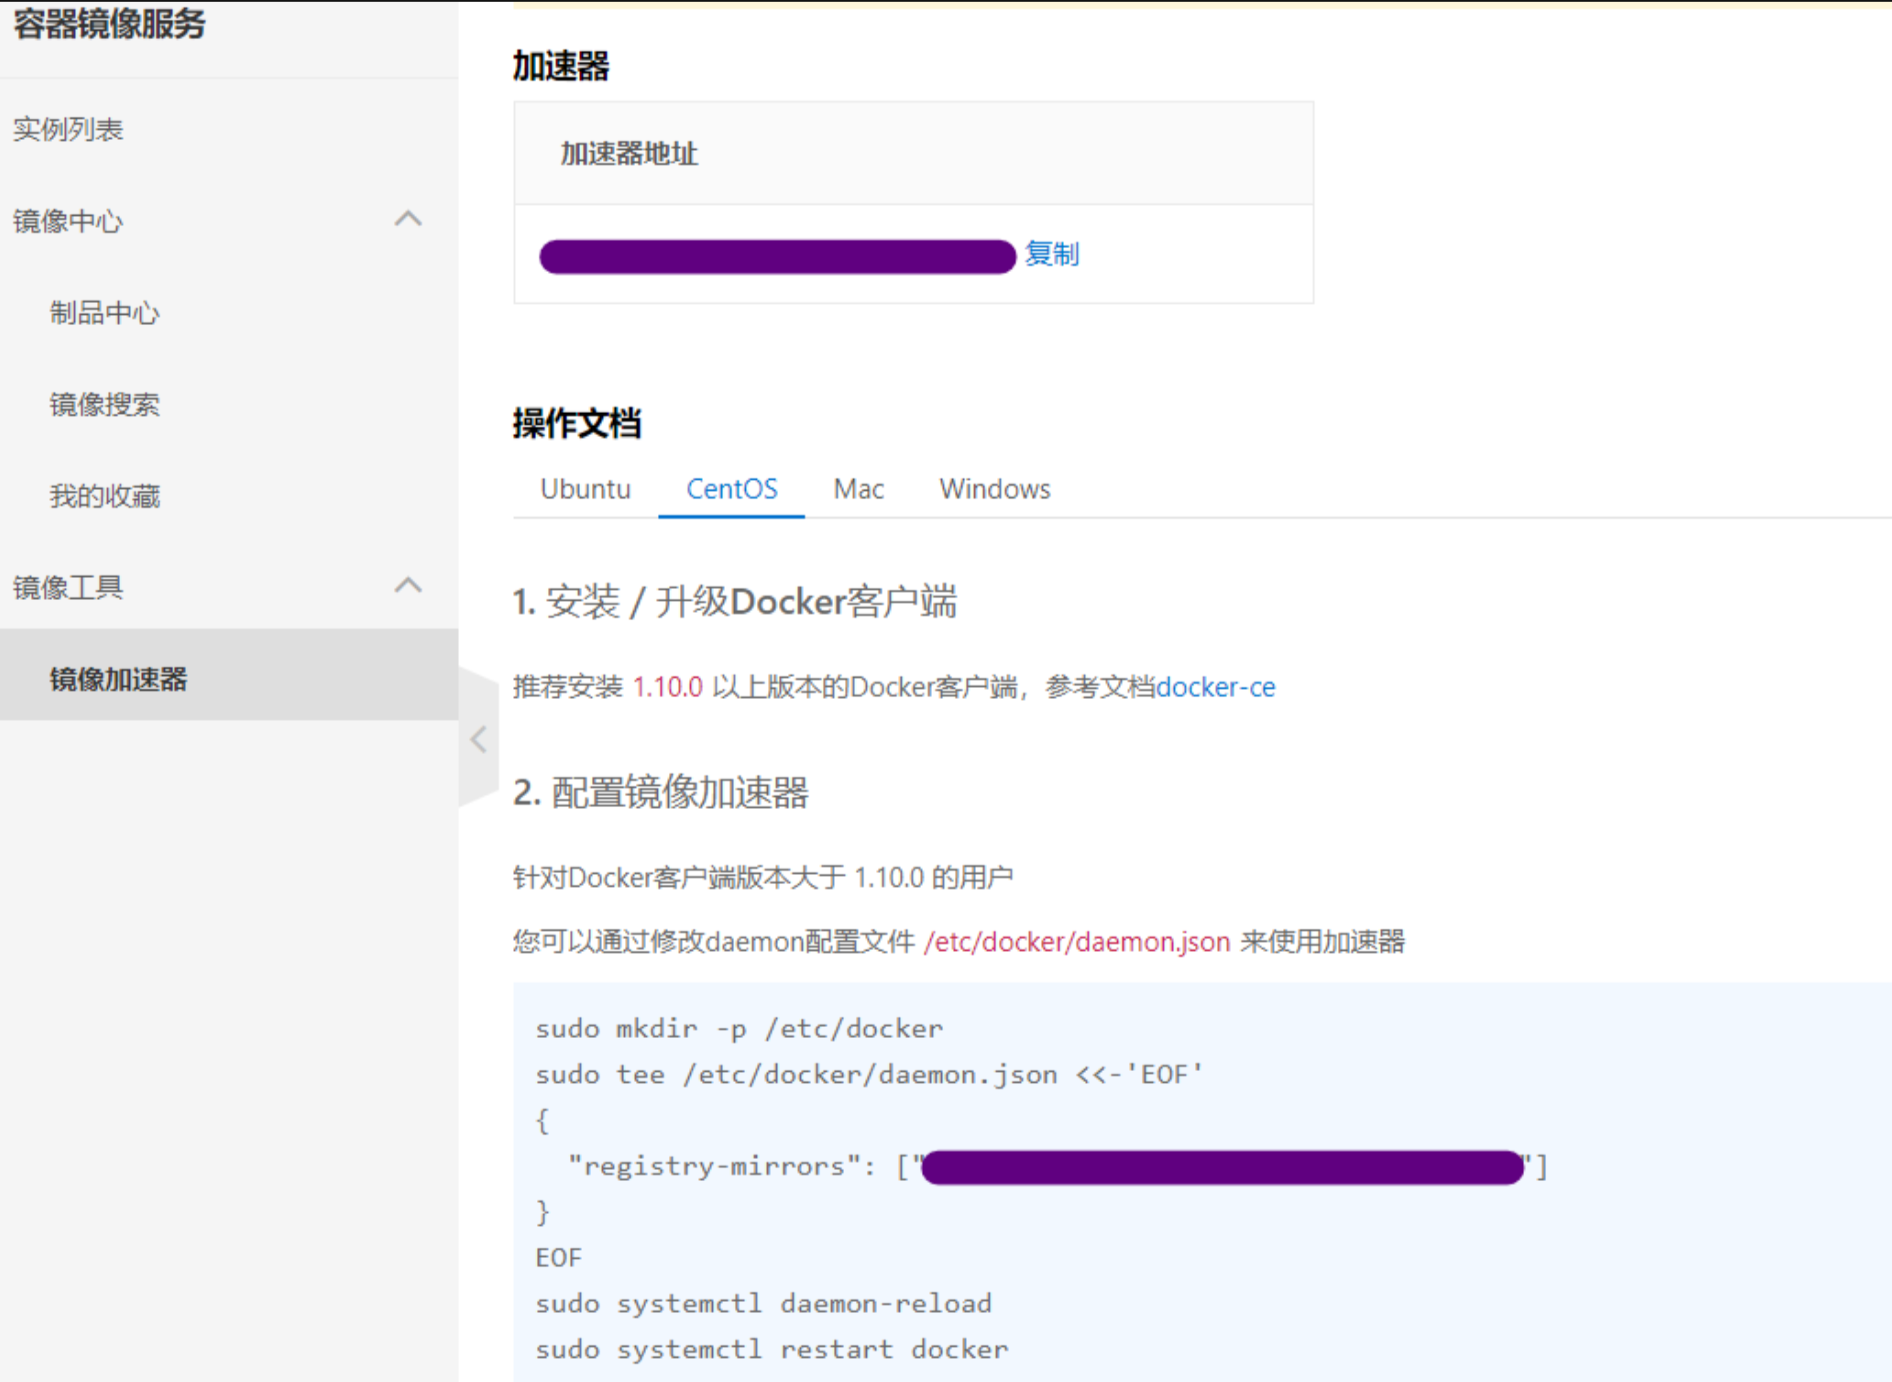Click the 'sudo mkdir -p /etc/docker' line
1892x1382 pixels.
739,1029
